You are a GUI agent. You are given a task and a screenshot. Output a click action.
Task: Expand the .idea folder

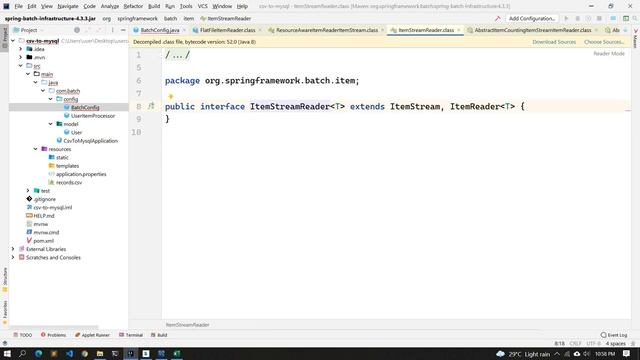pos(21,49)
